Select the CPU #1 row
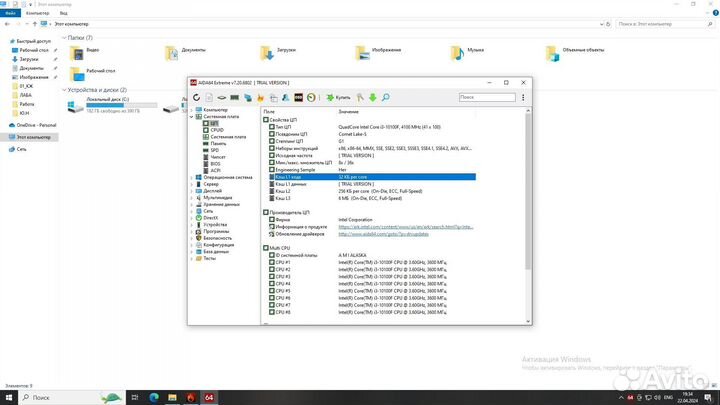The width and height of the screenshot is (720, 405). 372,263
